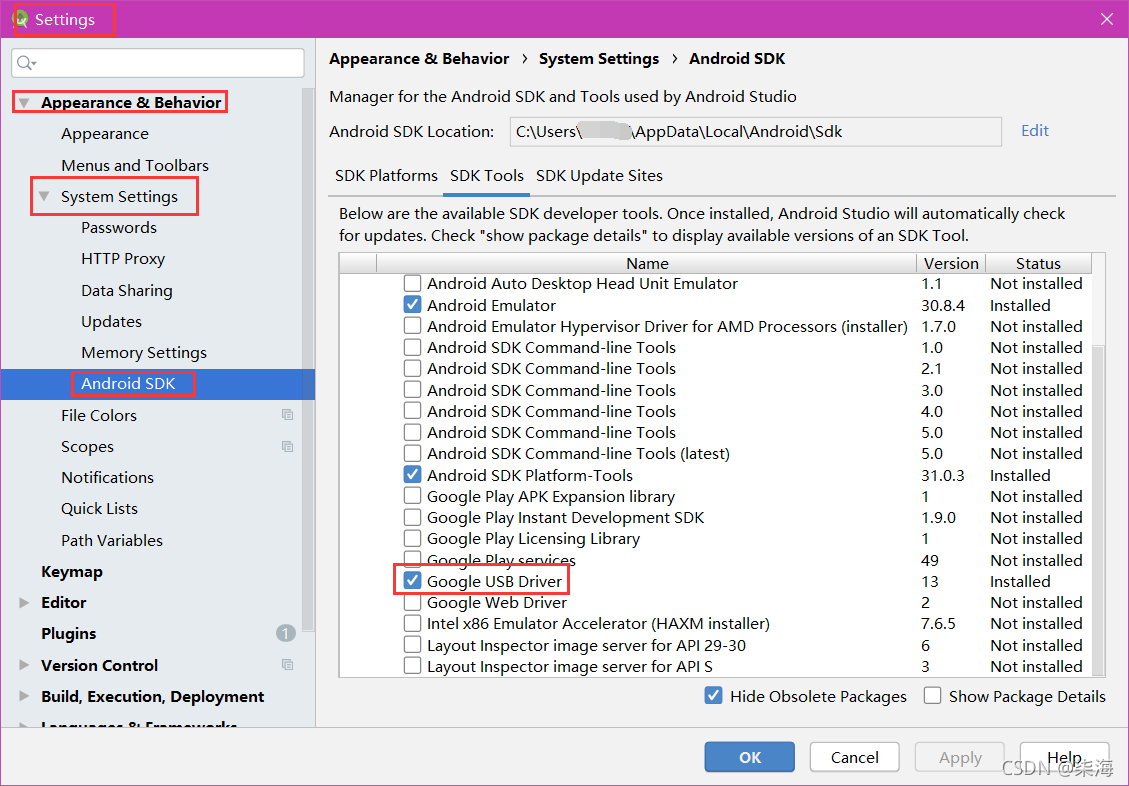Click the Android Studio logo in title bar
The height and width of the screenshot is (786, 1129).
pyautogui.click(x=20, y=19)
